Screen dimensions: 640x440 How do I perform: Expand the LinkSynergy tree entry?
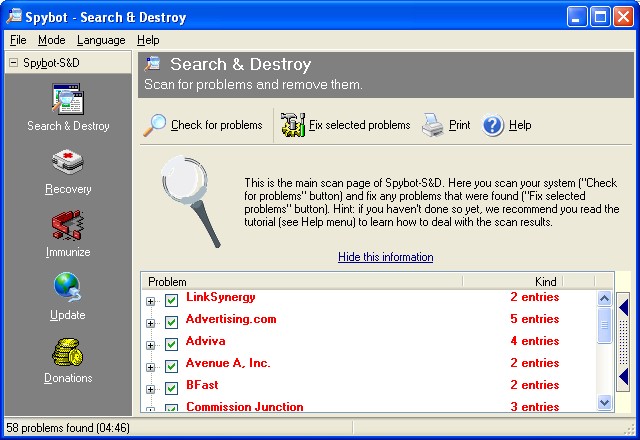151,302
